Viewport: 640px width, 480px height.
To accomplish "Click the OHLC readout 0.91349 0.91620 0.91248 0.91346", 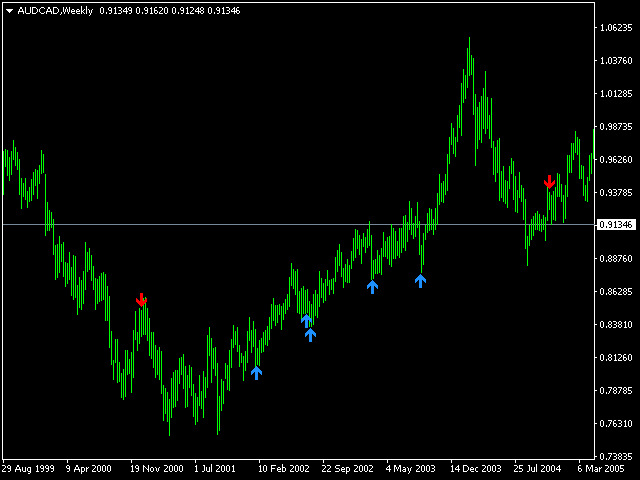I will [170, 11].
